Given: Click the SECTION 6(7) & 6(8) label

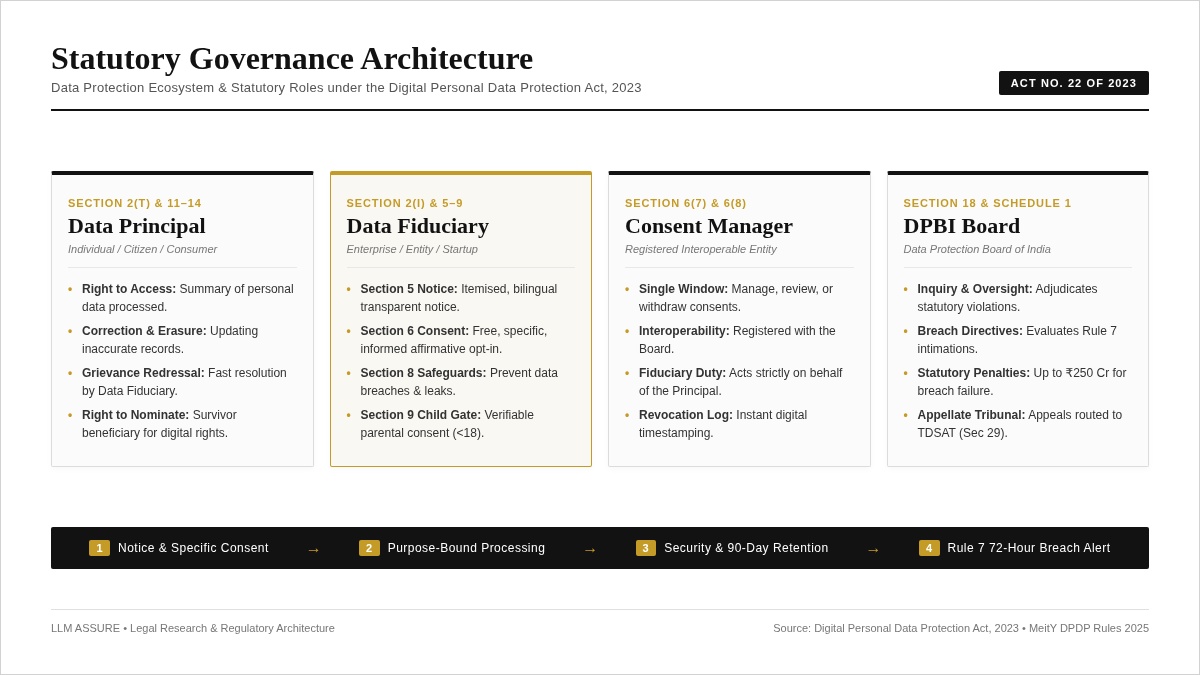Looking at the screenshot, I should point(686,203).
